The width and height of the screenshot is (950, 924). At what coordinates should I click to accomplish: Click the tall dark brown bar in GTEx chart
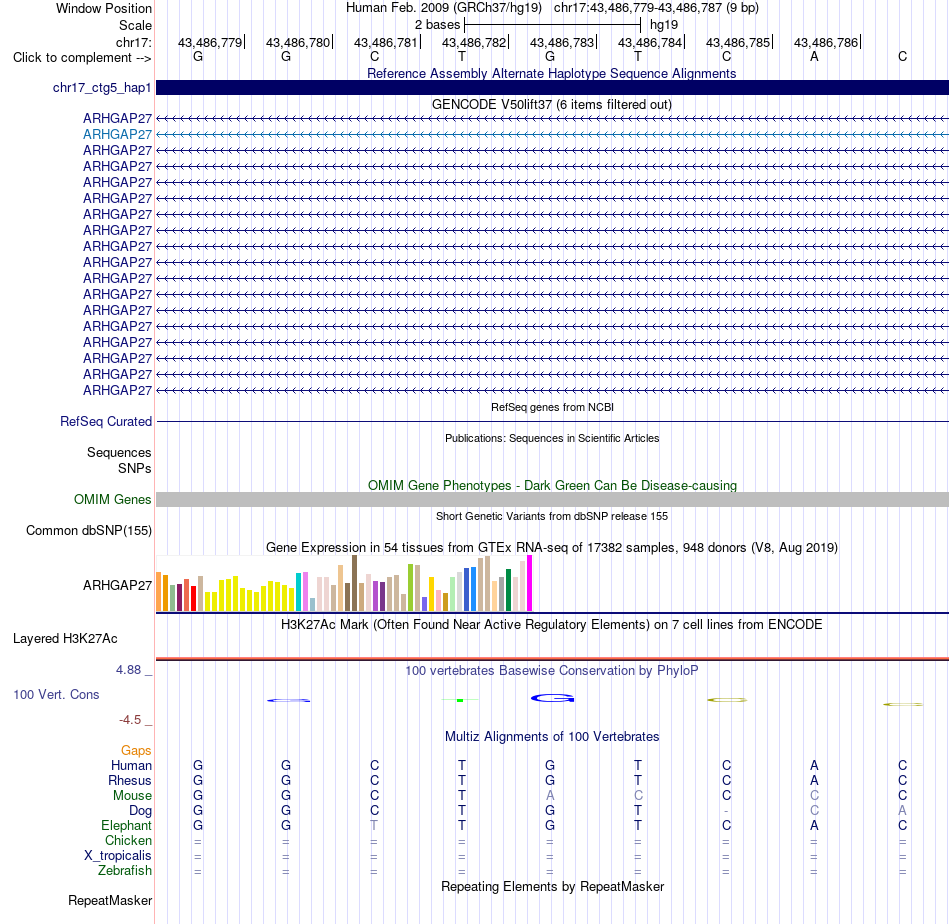tap(354, 583)
